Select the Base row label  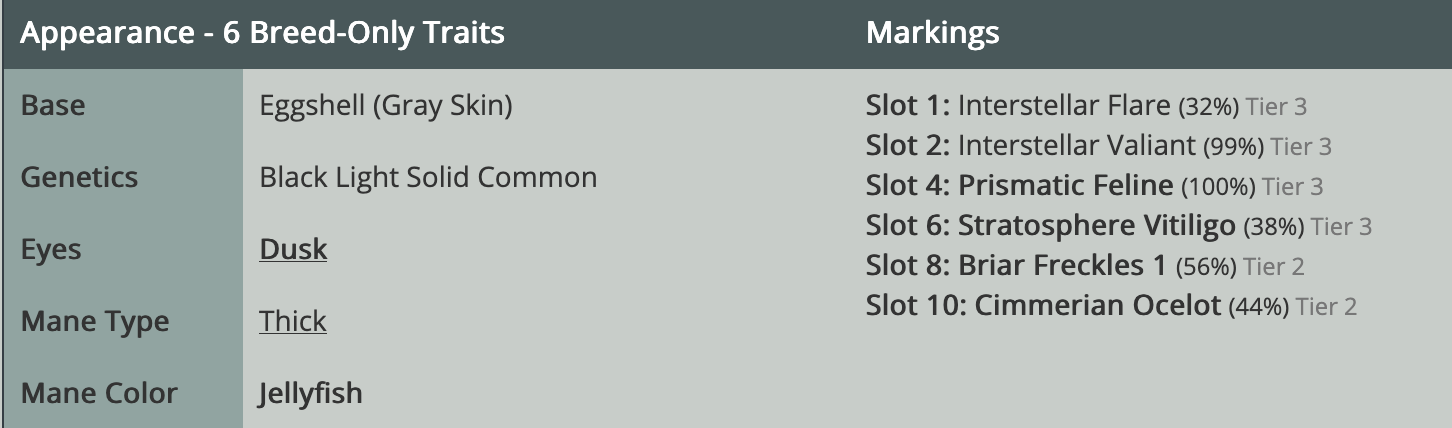click(x=53, y=105)
